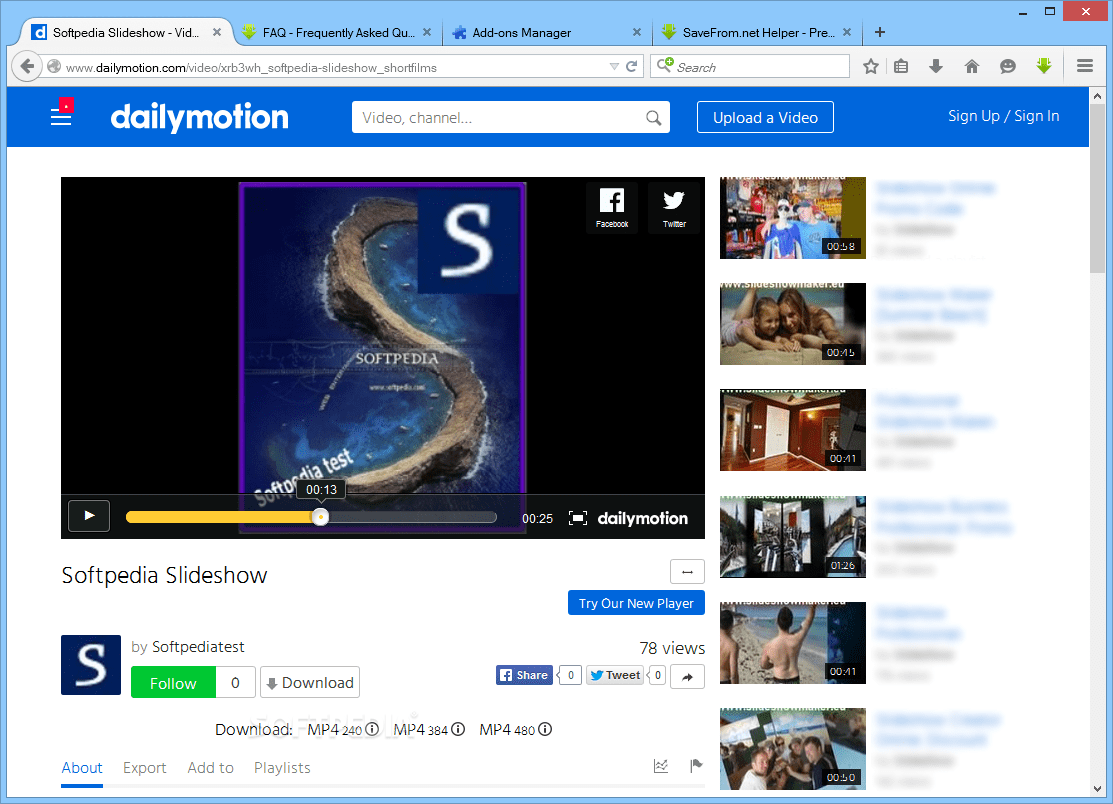
Task: Open the URL history dropdown arrow
Action: coord(614,67)
